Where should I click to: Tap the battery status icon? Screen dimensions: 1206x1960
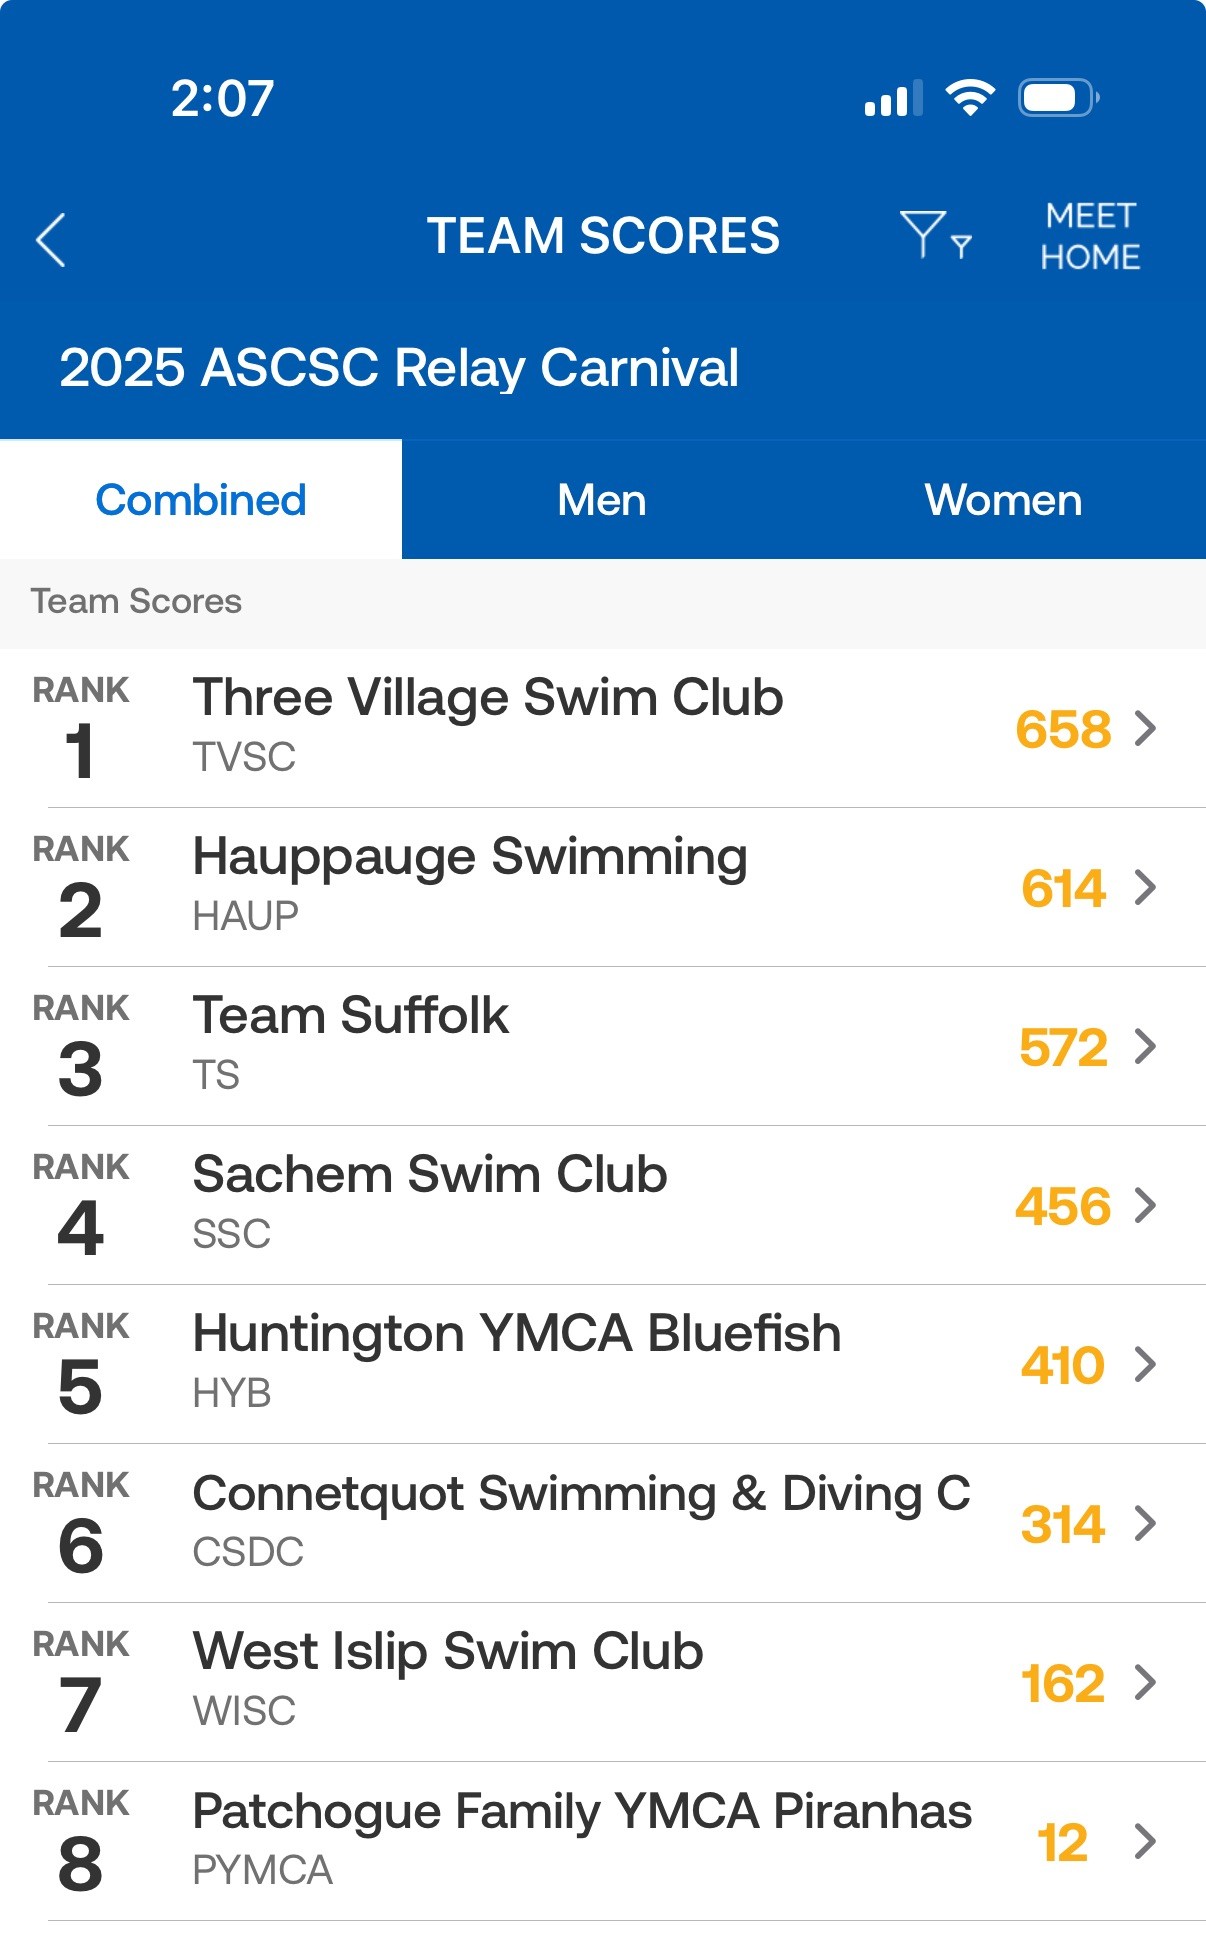point(1058,98)
